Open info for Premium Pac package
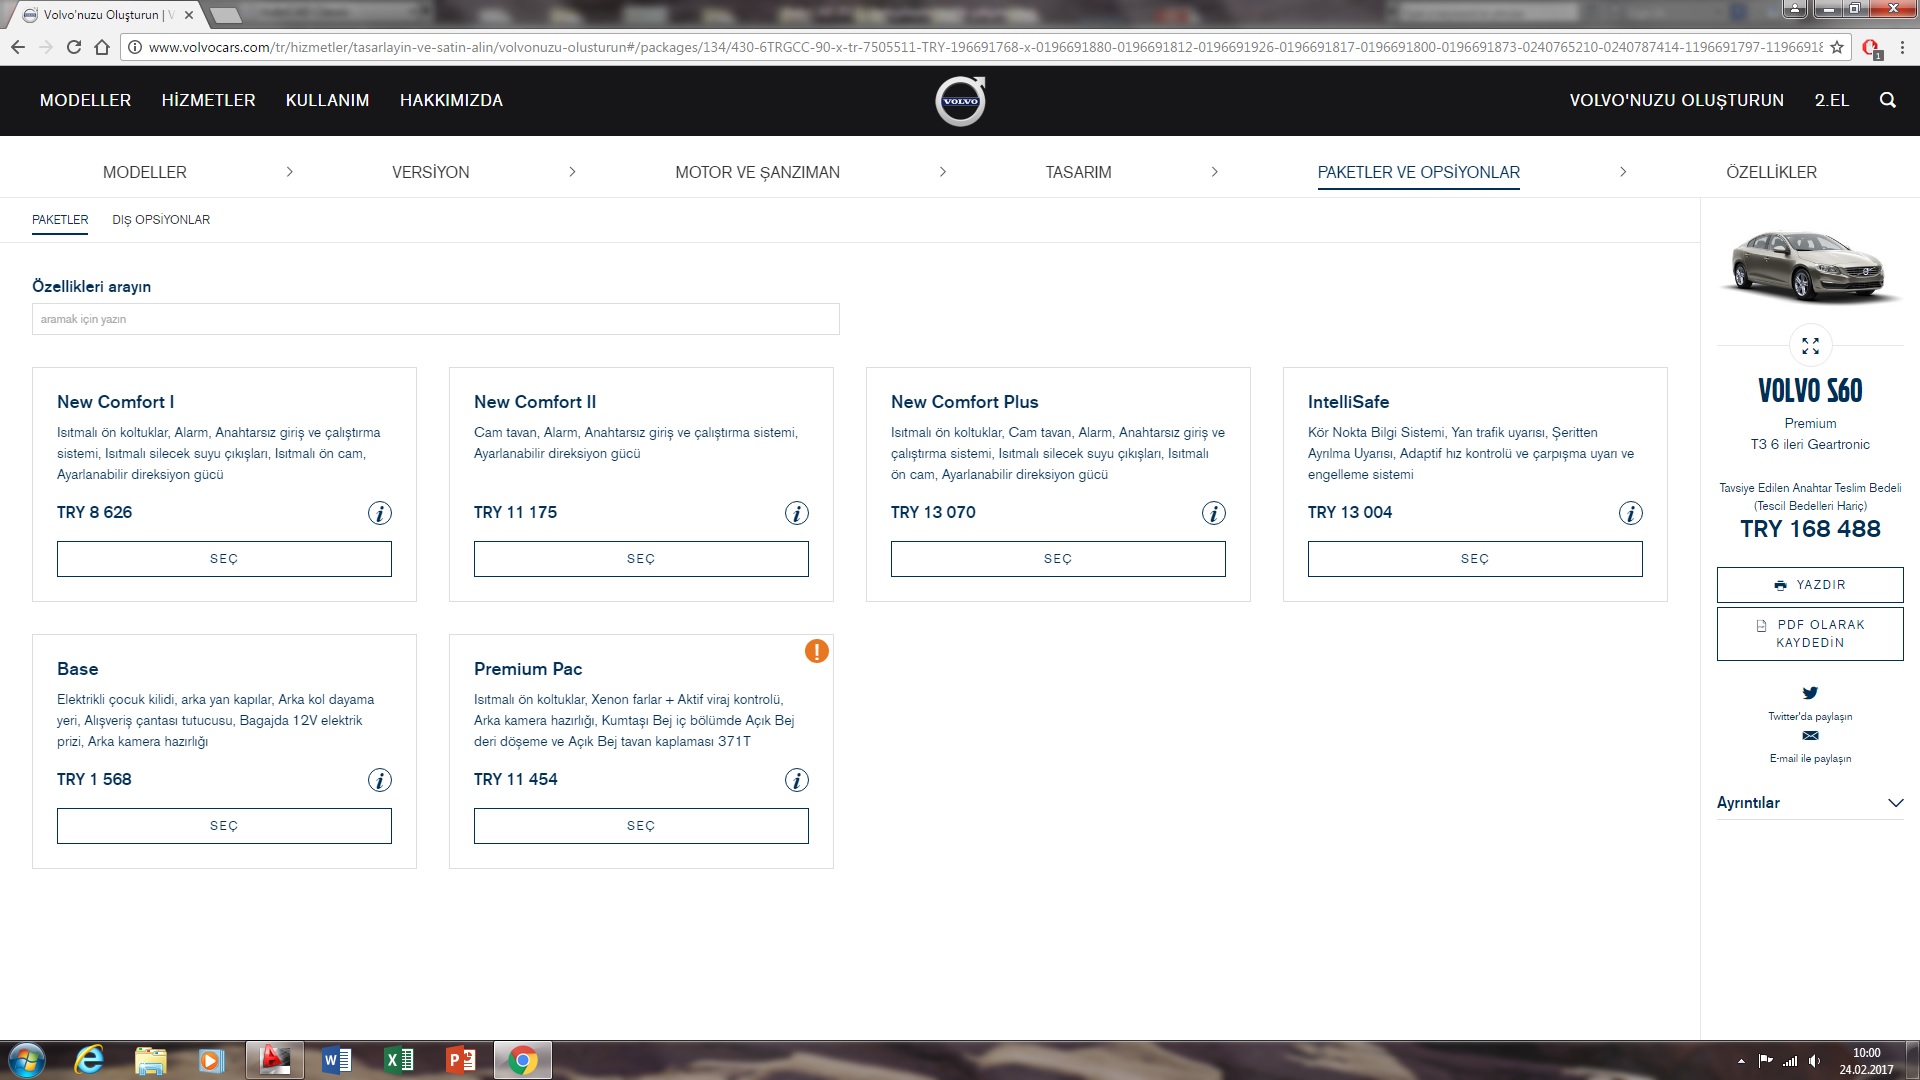This screenshot has height=1080, width=1920. tap(797, 780)
